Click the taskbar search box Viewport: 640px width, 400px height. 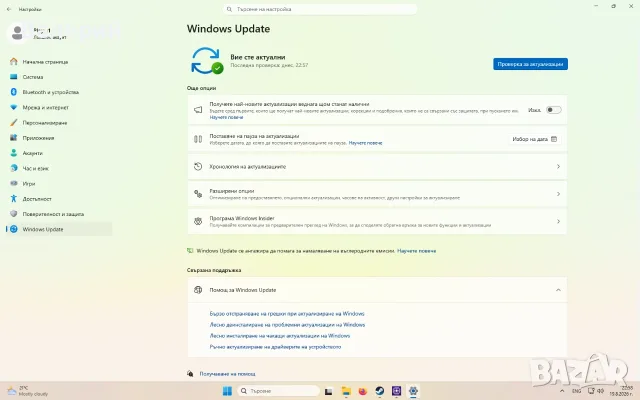tap(278, 391)
